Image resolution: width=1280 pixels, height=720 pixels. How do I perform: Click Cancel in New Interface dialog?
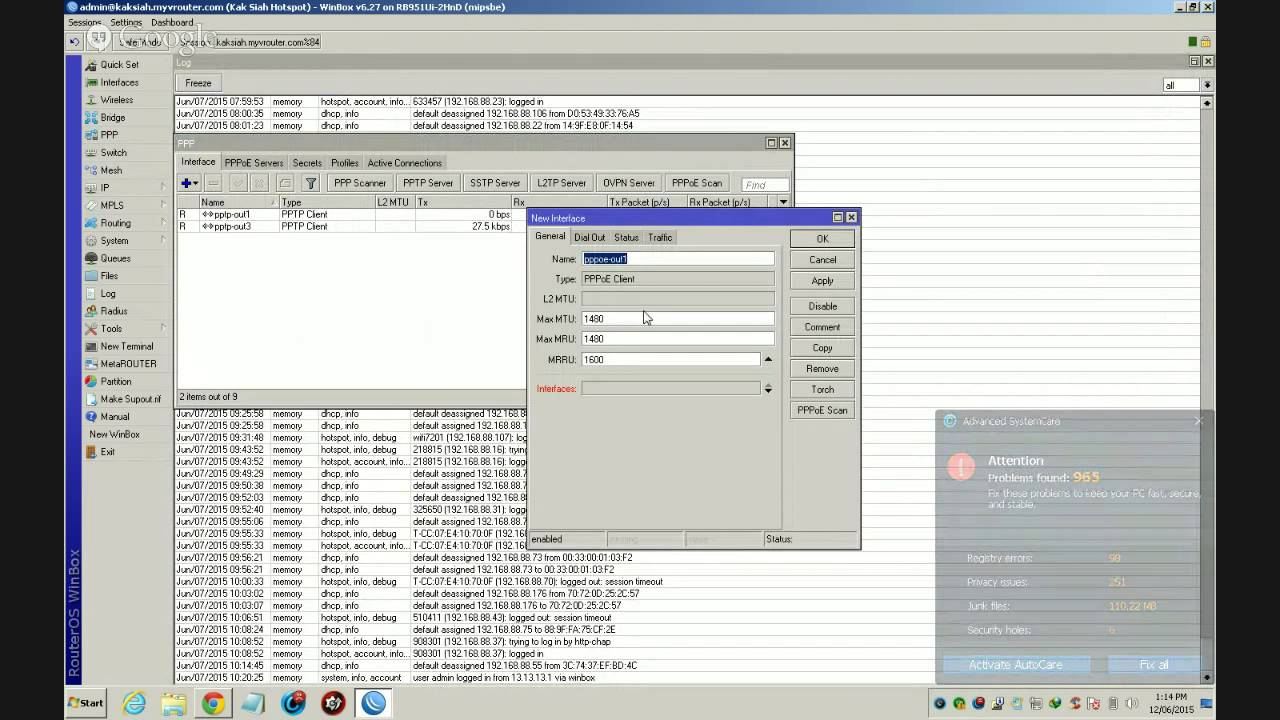(822, 259)
